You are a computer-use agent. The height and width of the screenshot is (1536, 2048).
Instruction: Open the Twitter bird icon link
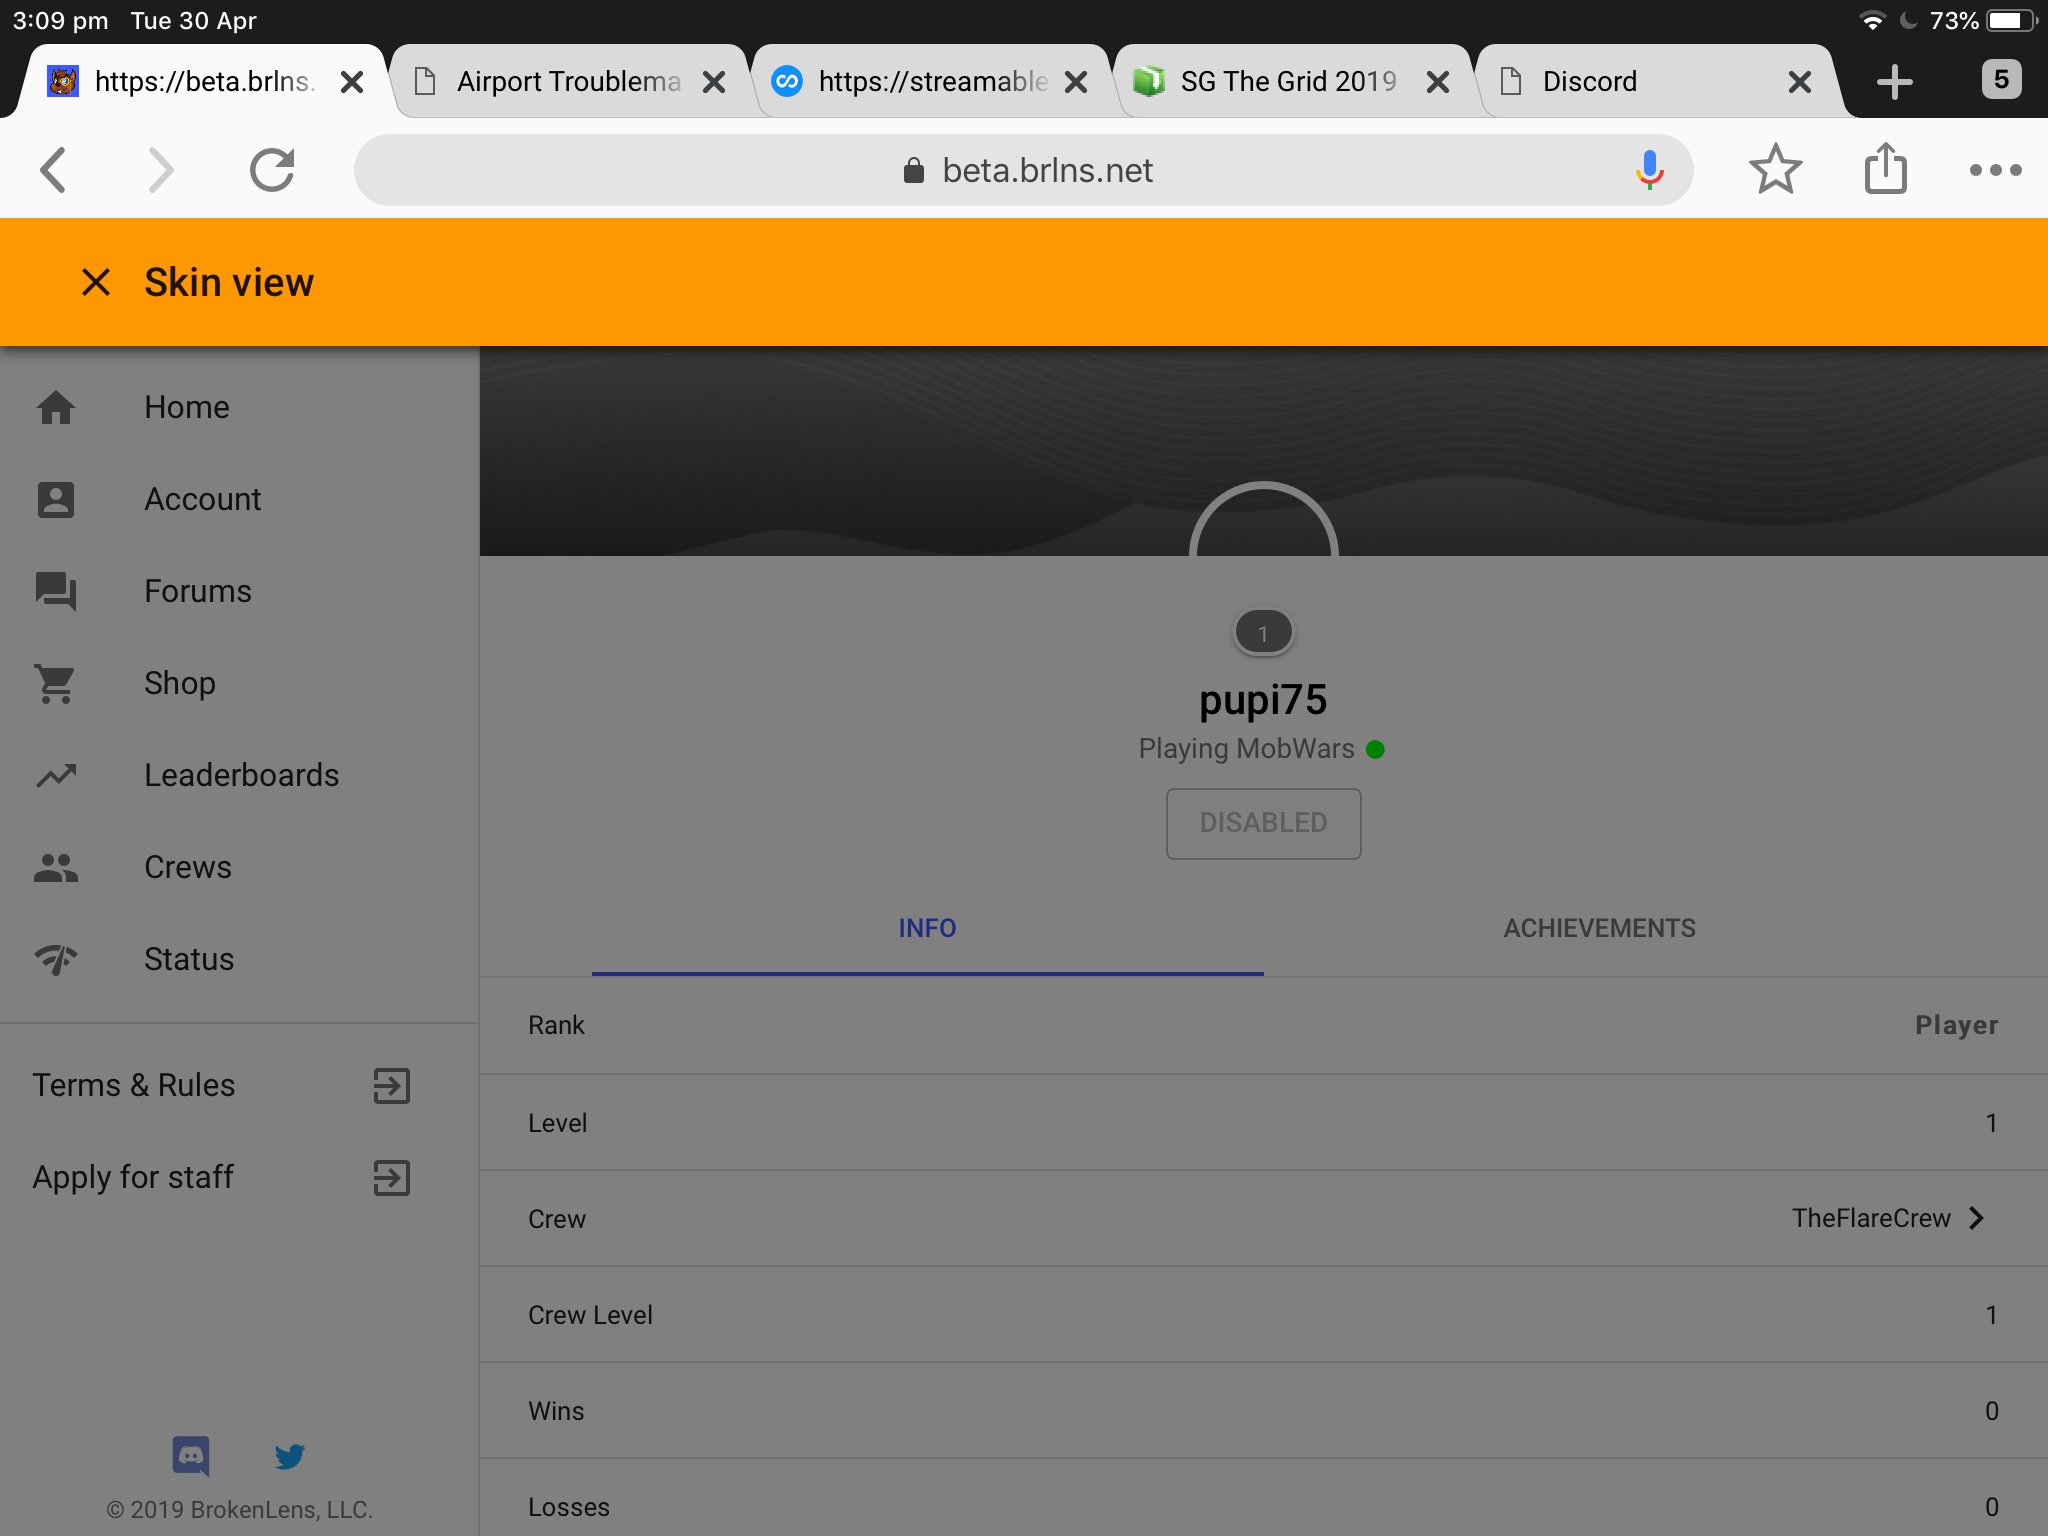tap(289, 1456)
